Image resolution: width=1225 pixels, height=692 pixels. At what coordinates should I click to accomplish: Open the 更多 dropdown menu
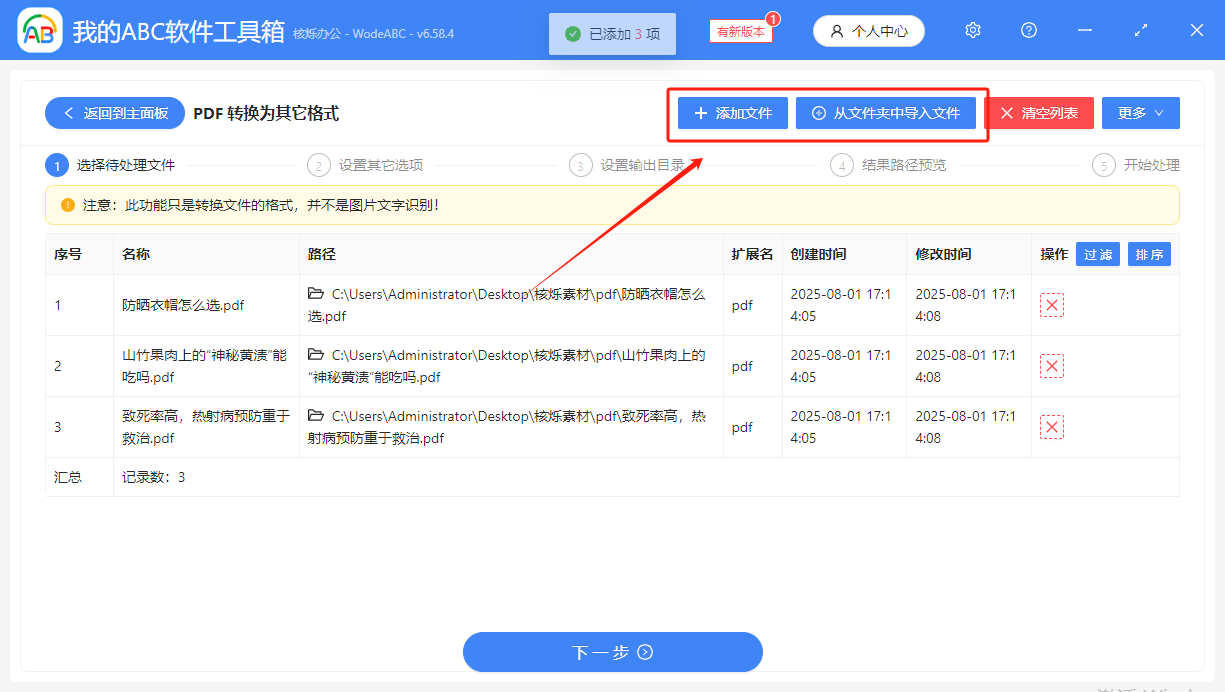tap(1140, 112)
